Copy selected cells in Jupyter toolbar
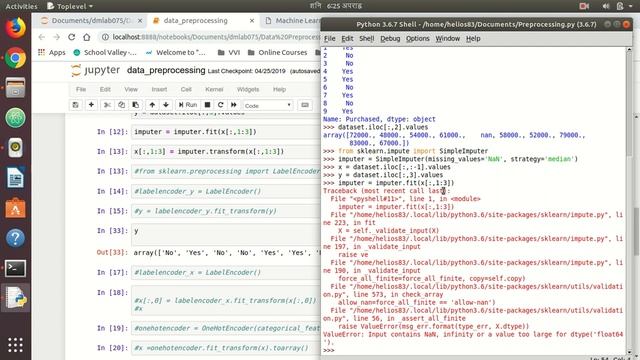640x360 pixels. pyautogui.click(x=122, y=105)
